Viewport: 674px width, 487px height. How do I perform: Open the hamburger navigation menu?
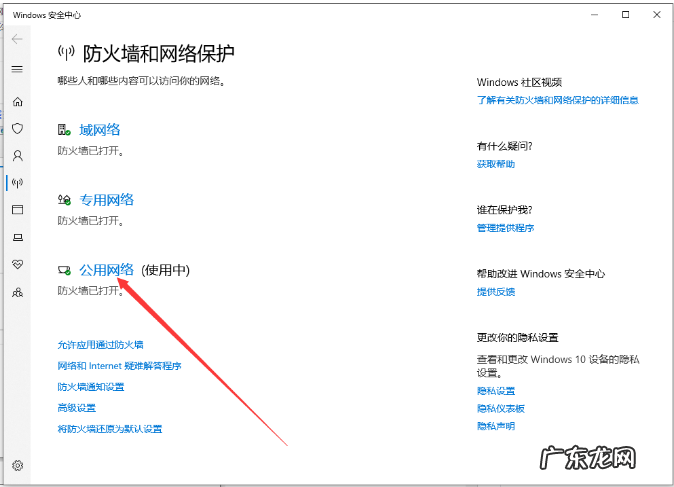pos(17,69)
